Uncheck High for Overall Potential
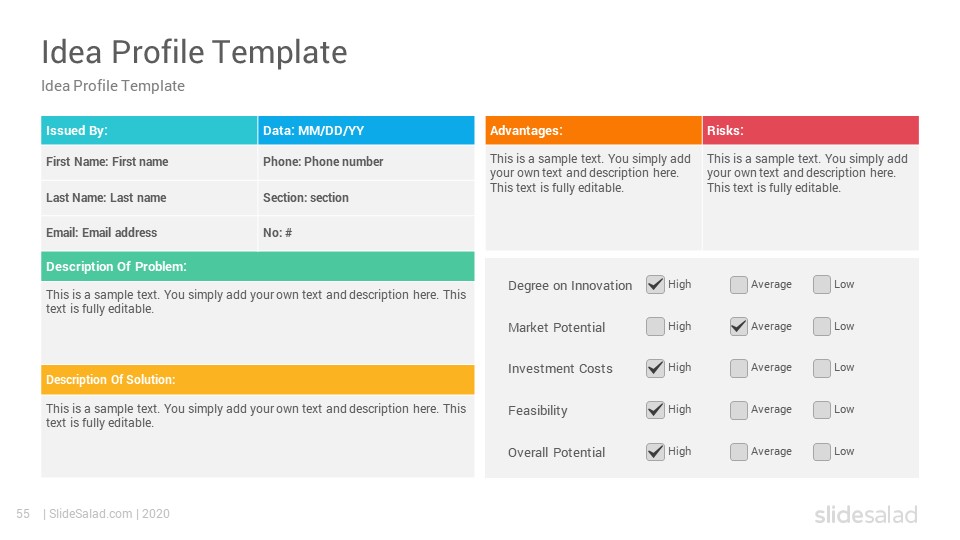Screen dimensions: 960x540 [655, 452]
